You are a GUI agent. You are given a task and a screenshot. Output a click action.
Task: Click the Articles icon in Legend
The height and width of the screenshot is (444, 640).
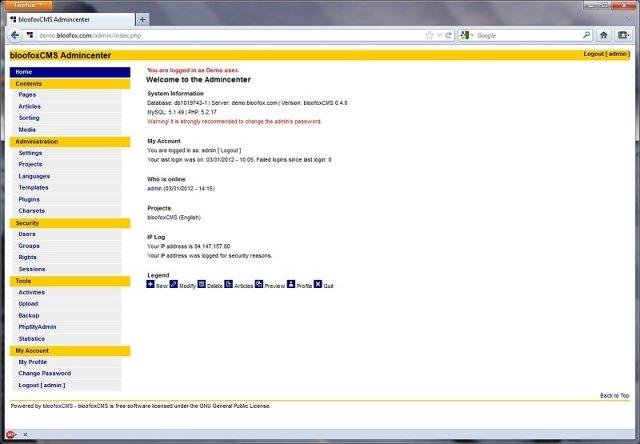229,284
